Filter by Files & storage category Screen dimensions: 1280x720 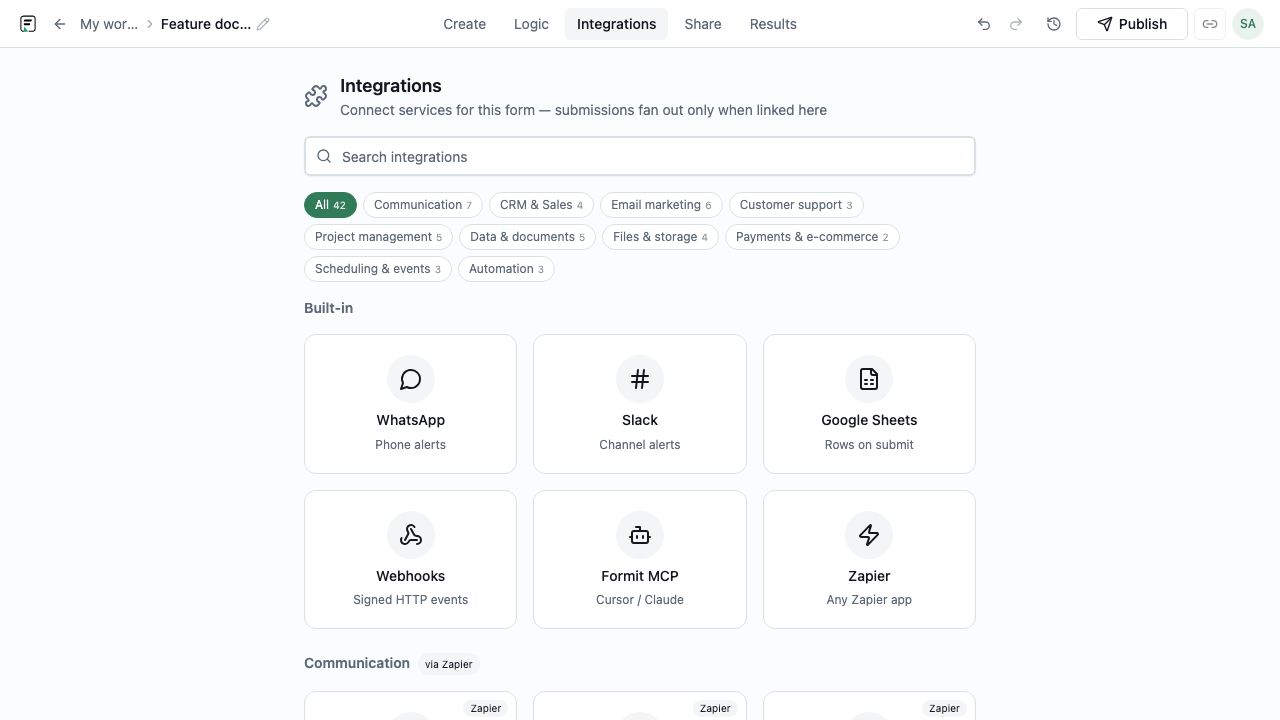(x=660, y=237)
